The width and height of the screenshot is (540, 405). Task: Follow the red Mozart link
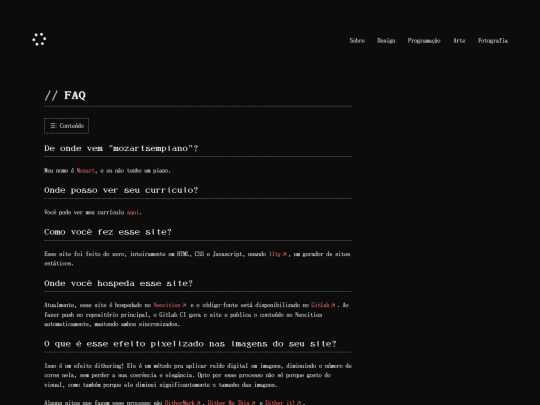85,170
